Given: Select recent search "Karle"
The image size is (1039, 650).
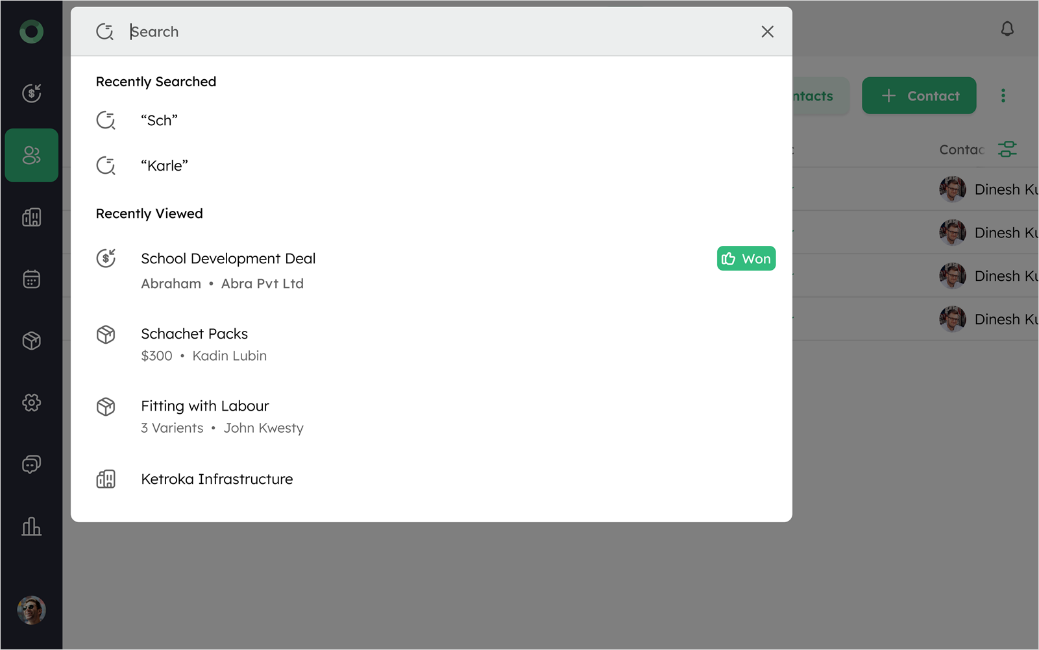Looking at the screenshot, I should [x=164, y=165].
